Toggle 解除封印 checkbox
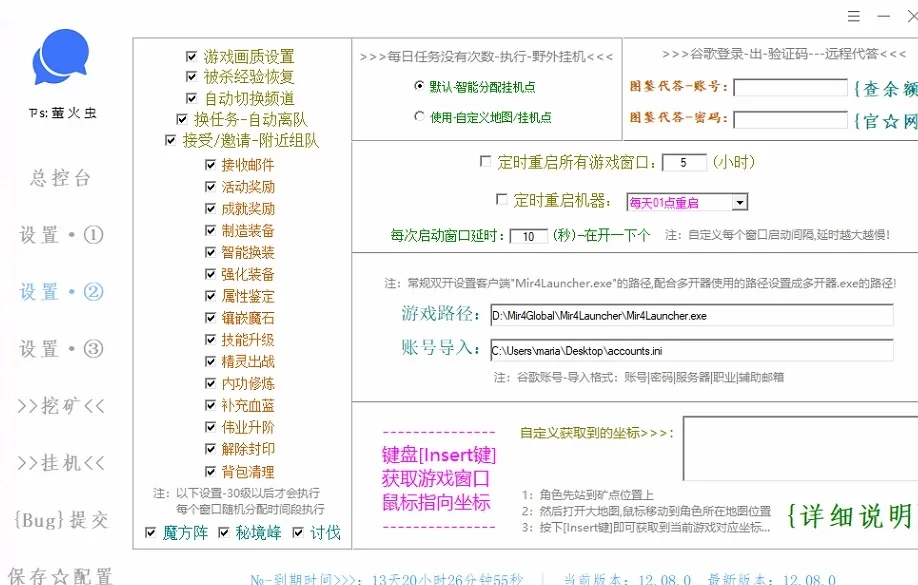The height and width of the screenshot is (585, 918). coord(211,449)
